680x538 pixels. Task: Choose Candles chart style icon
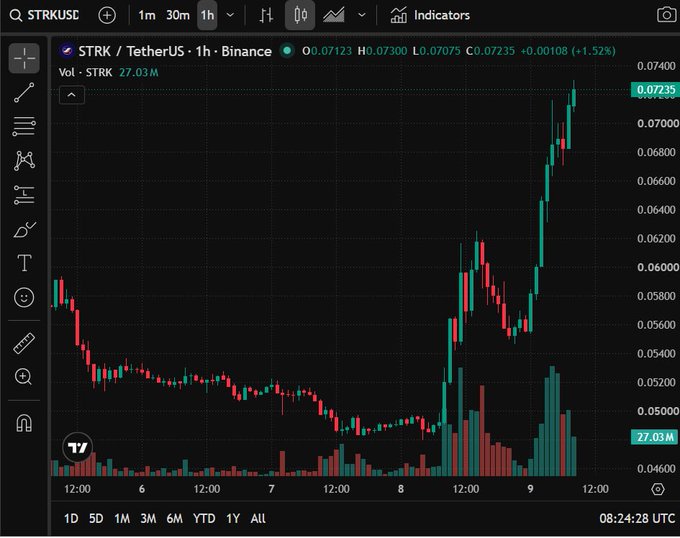[300, 16]
